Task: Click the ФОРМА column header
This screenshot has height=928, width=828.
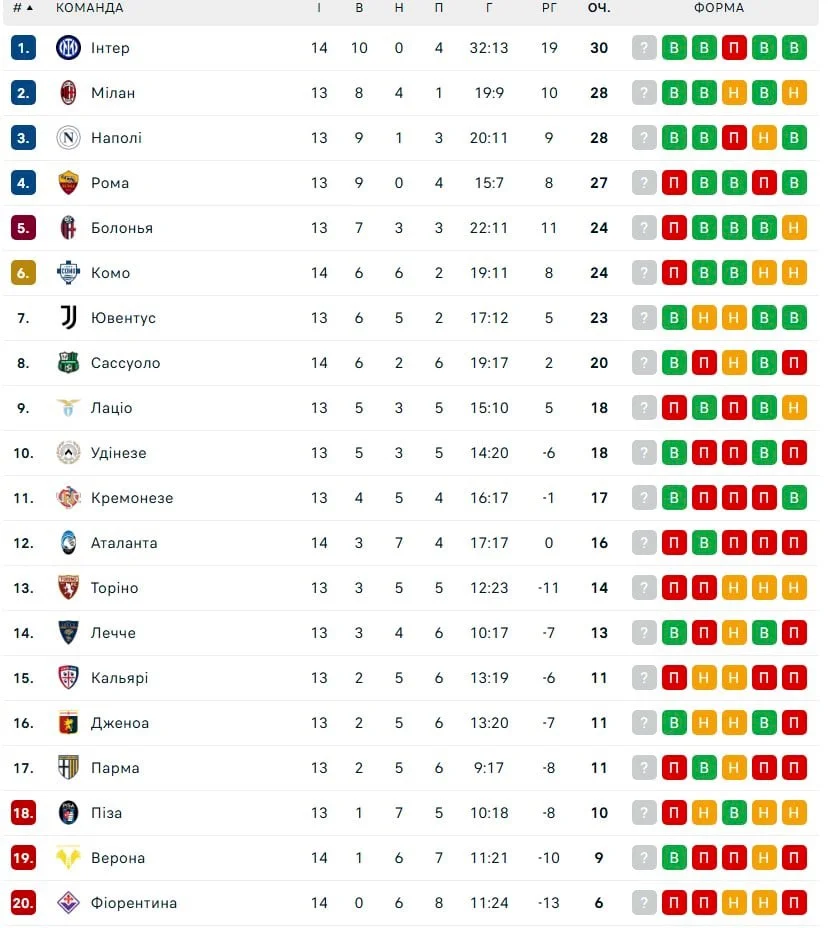Action: [x=719, y=8]
